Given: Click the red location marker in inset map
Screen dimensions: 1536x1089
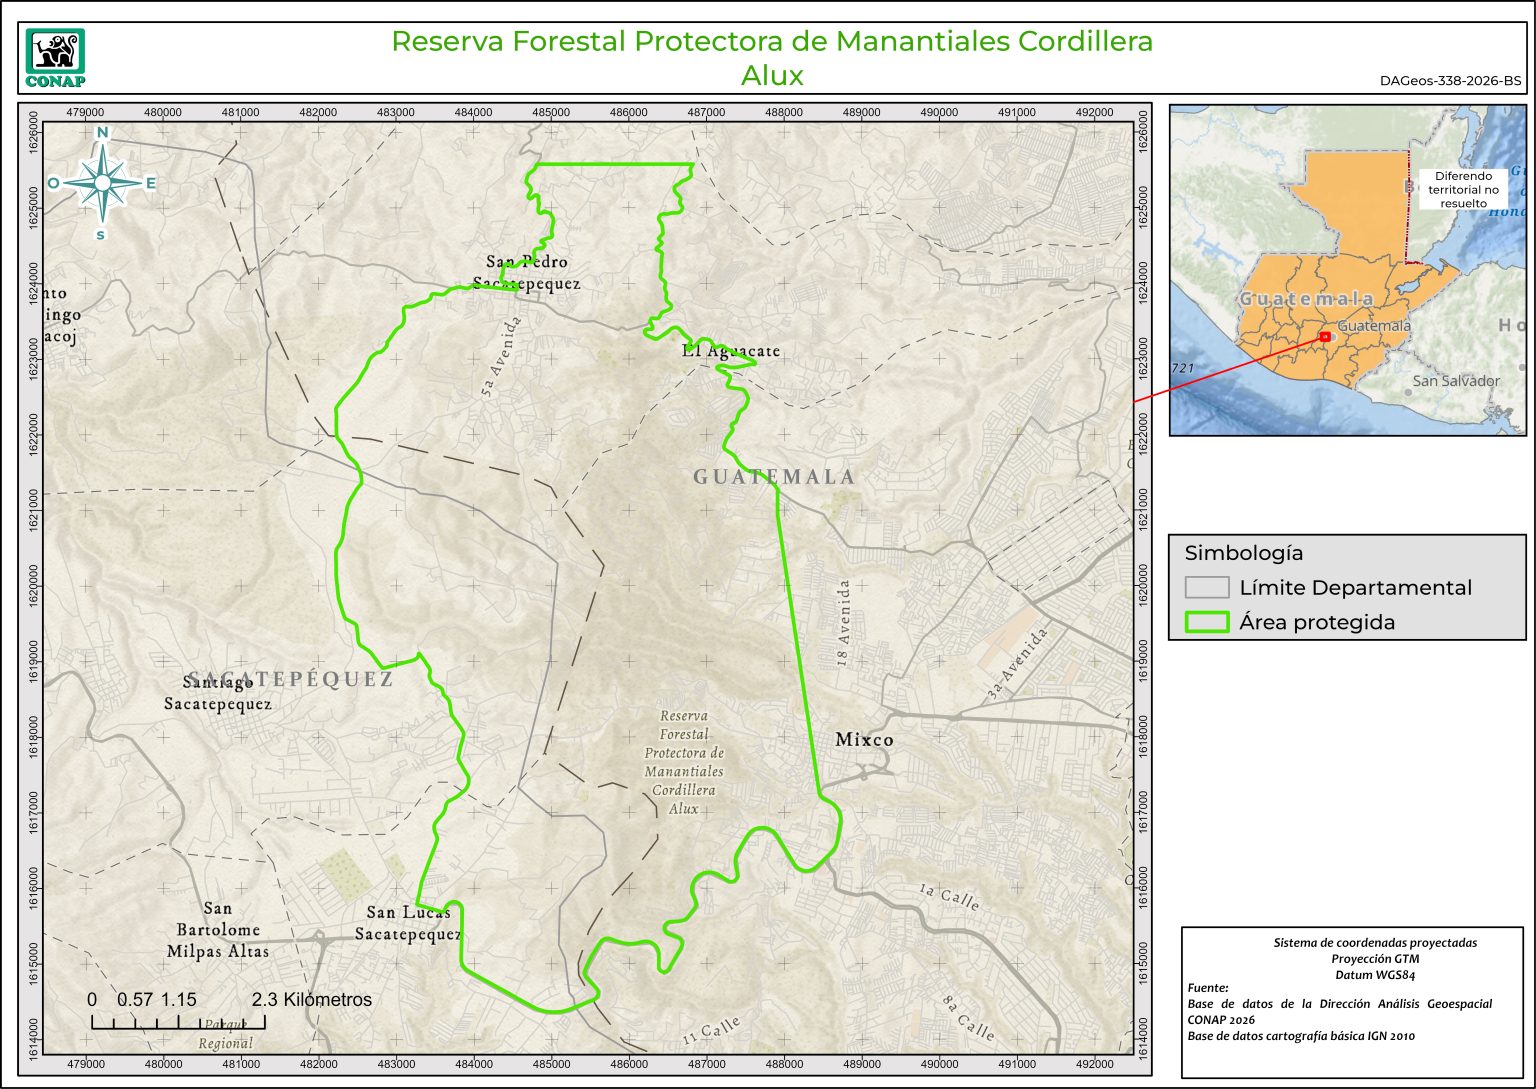Looking at the screenshot, I should pos(1324,337).
